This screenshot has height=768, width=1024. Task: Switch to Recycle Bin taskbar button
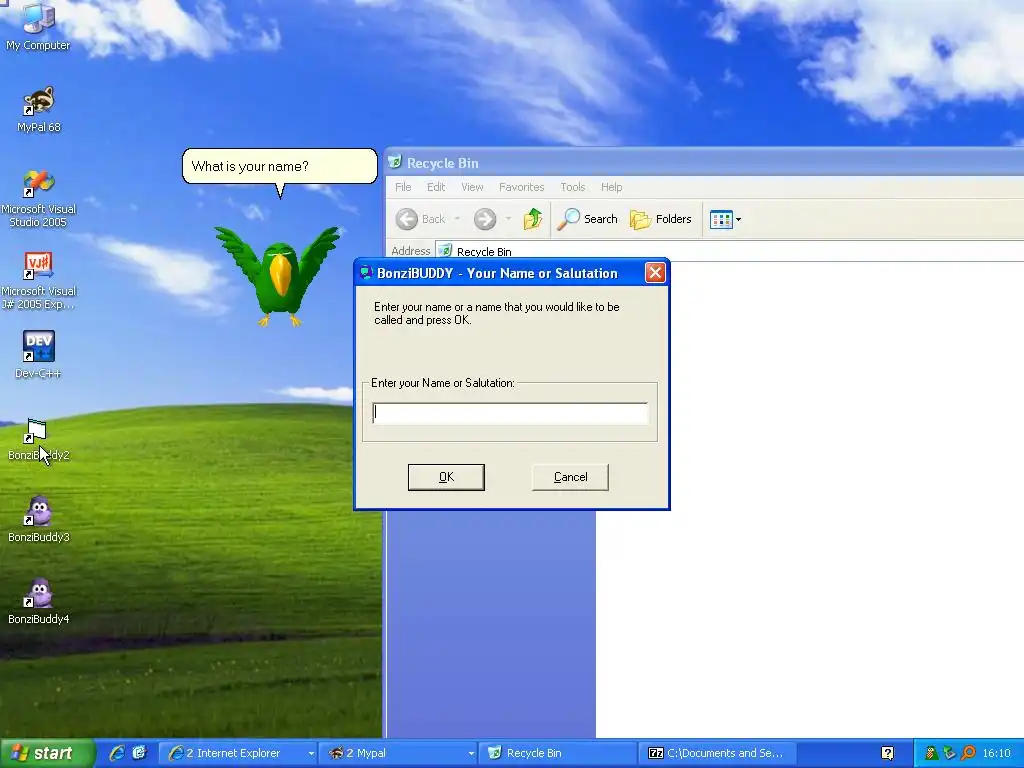[558, 753]
